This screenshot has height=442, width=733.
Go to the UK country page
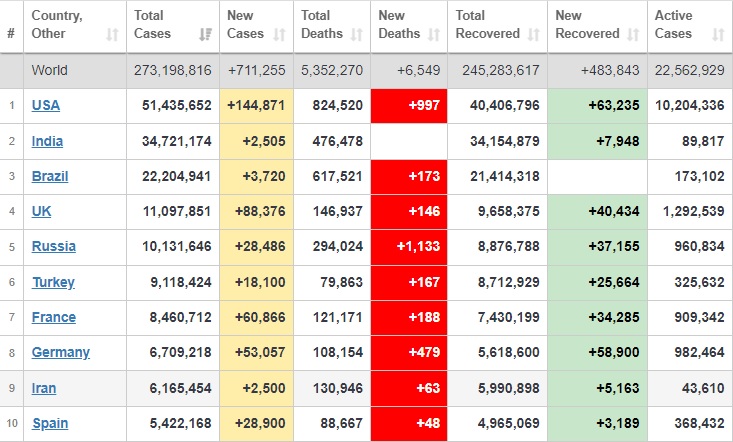pos(41,212)
